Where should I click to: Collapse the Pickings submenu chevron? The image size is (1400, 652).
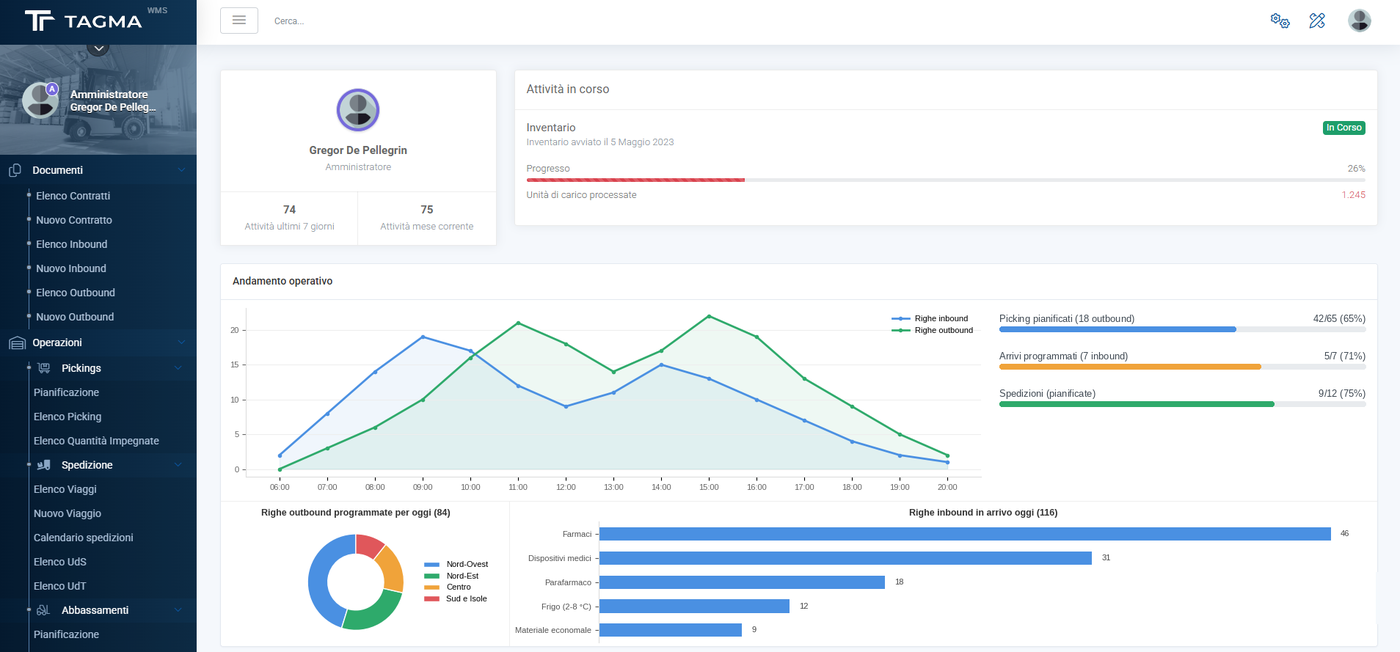tap(178, 368)
